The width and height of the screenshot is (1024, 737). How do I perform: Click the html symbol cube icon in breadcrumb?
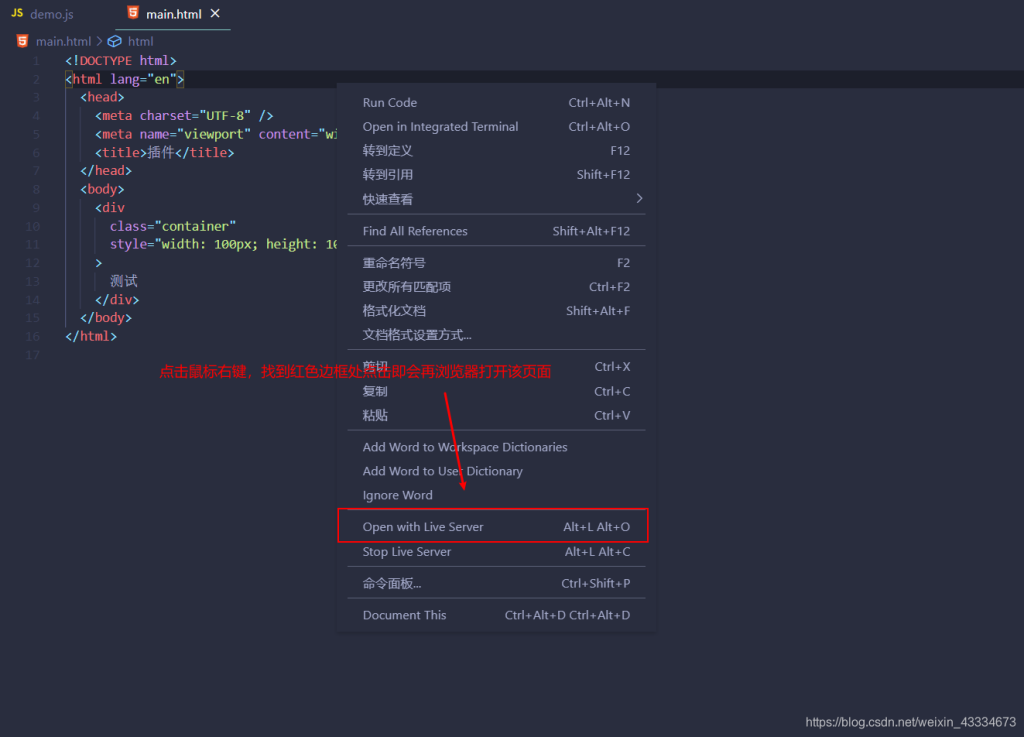click(114, 41)
